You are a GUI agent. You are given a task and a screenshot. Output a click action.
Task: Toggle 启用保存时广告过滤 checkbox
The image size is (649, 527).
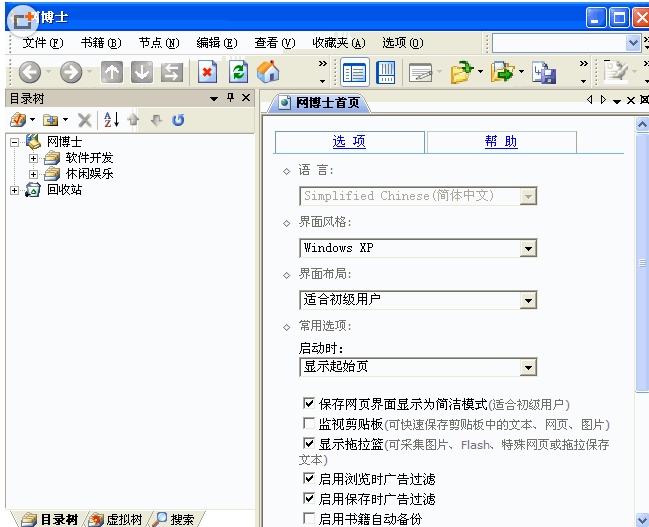tap(309, 498)
